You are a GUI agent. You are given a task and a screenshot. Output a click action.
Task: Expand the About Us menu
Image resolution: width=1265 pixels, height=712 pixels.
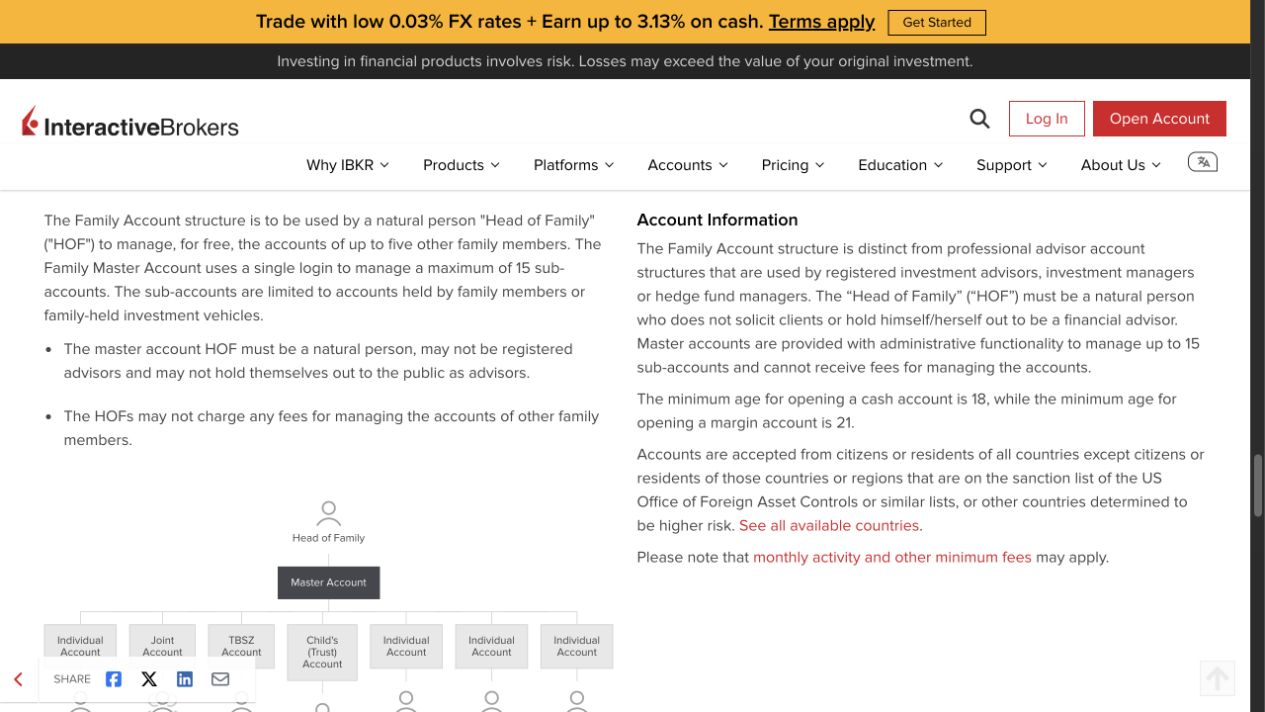1121,165
